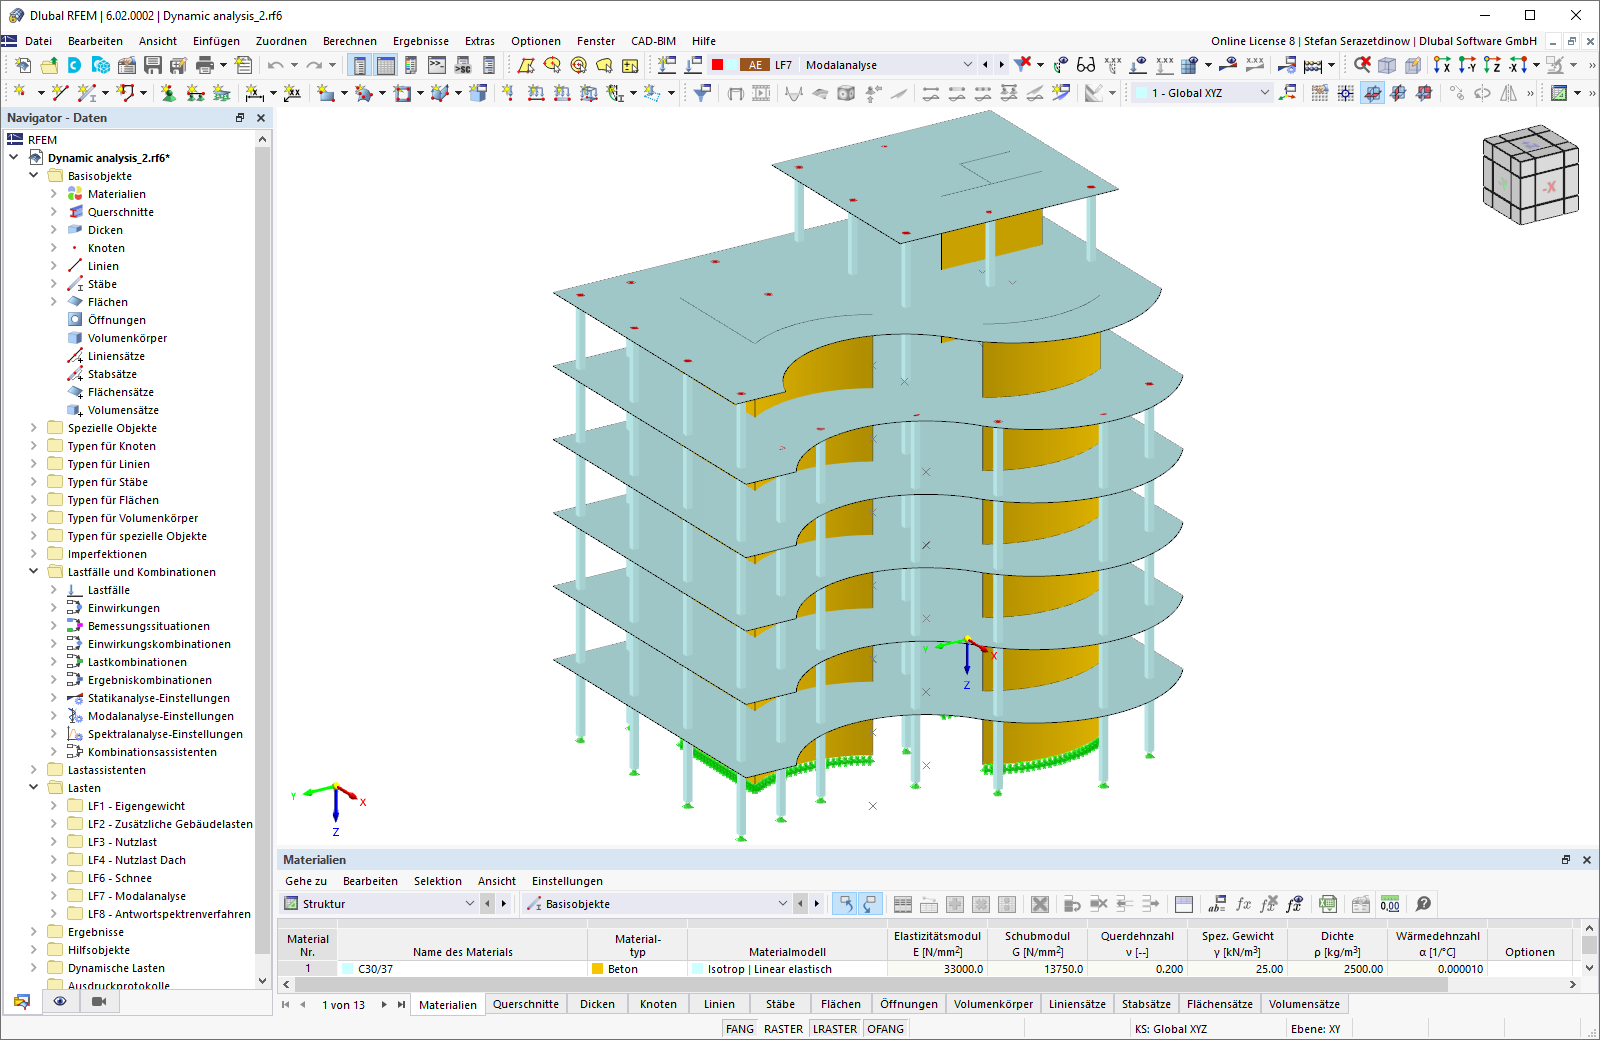Viewport: 1600px width, 1040px height.
Task: Click the camera views icon at navigator bottom
Action: (x=98, y=1001)
